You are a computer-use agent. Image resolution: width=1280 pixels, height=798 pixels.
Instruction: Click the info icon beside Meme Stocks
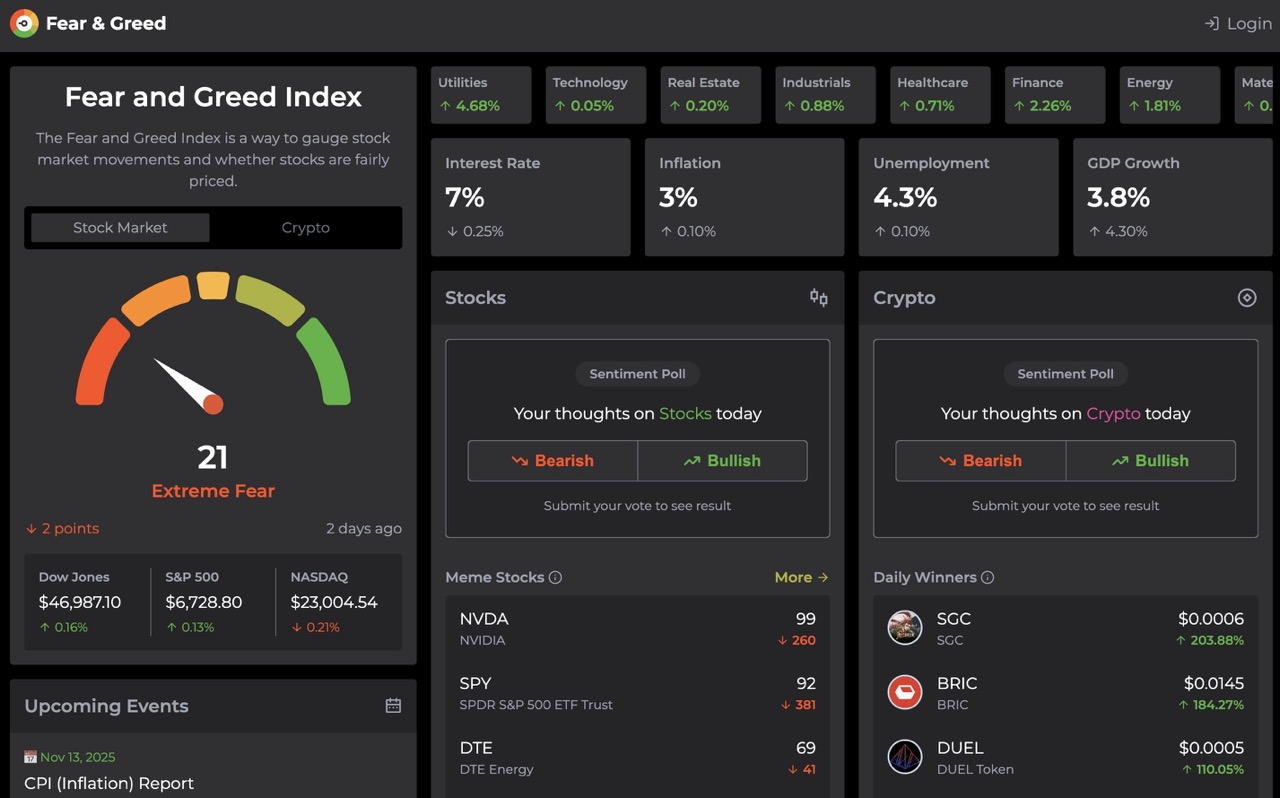coord(555,578)
